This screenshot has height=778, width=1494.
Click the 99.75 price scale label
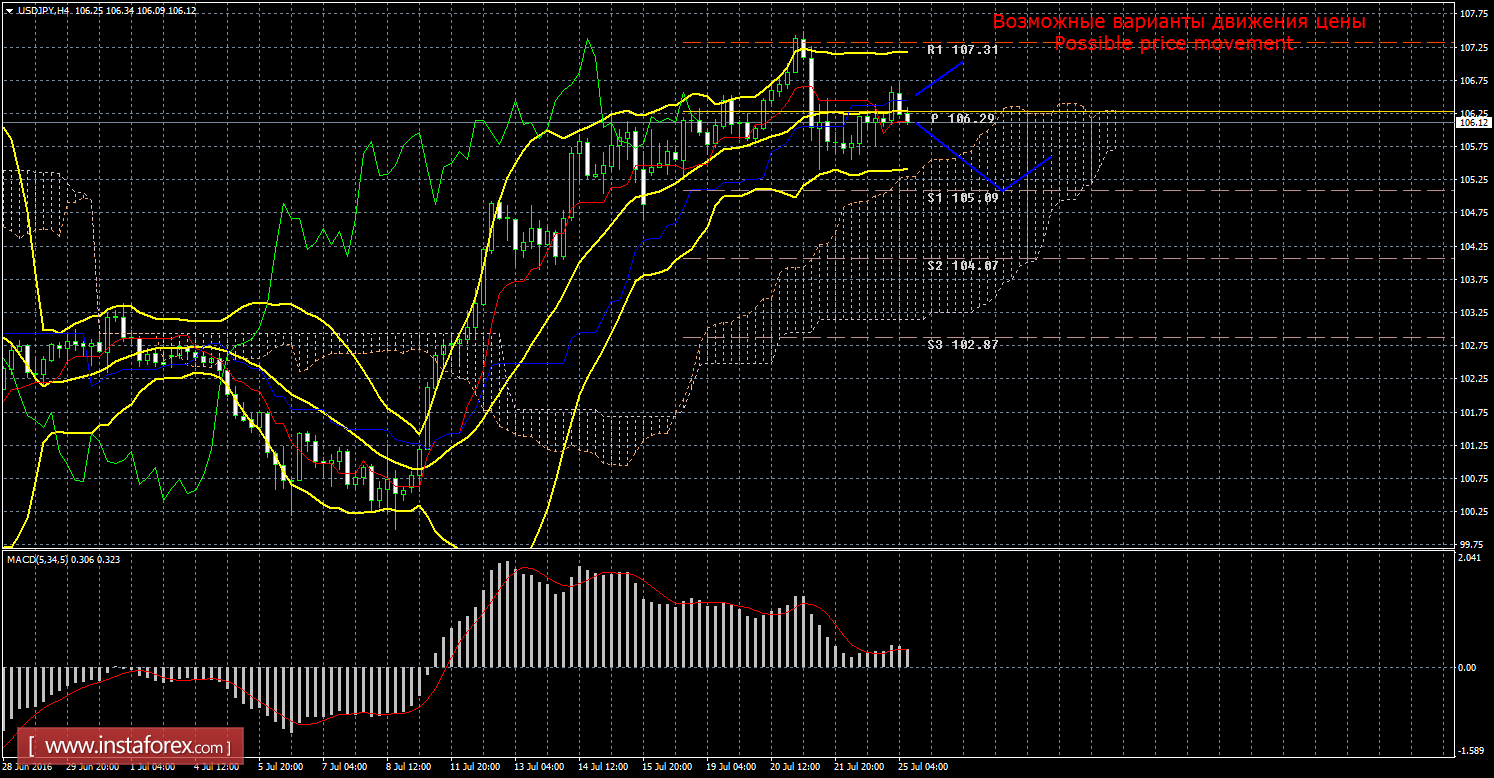point(1472,545)
